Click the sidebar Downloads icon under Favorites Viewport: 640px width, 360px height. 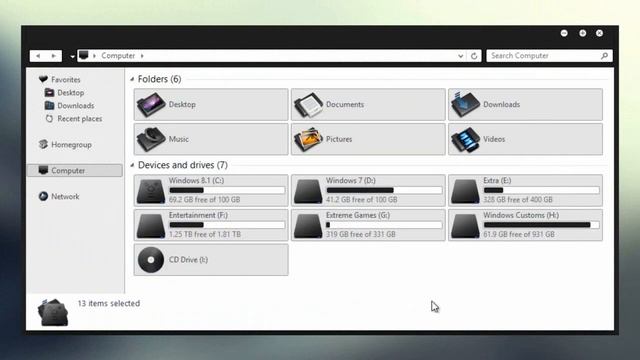click(49, 105)
